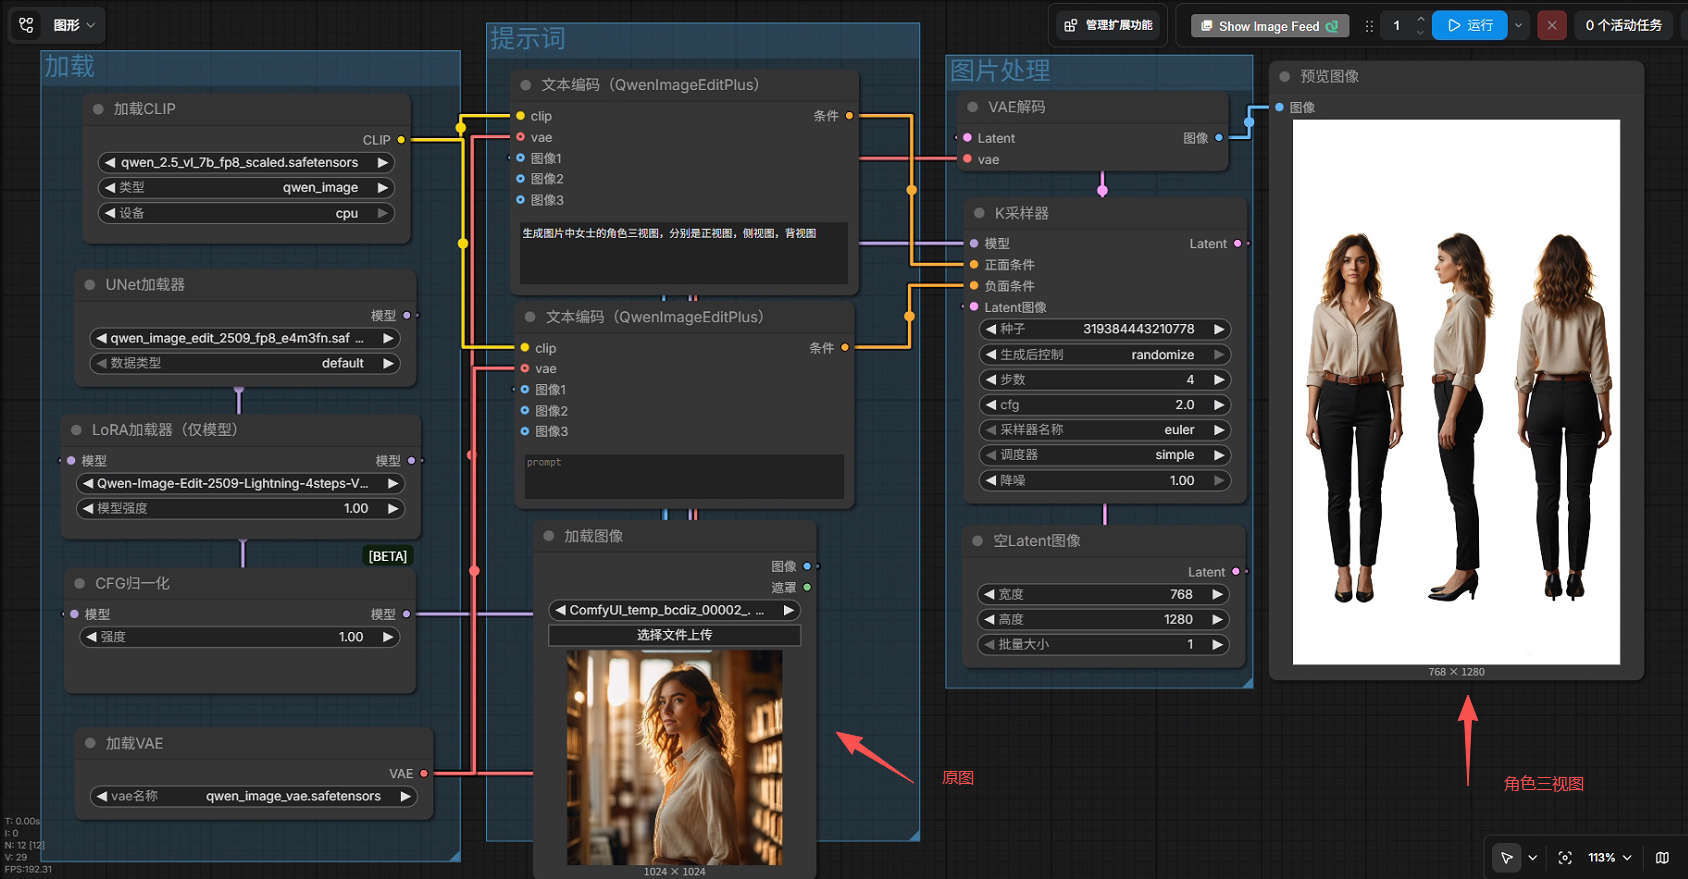Open the 113% zoom dropdown
Screen dimensions: 1688x879
[1609, 858]
